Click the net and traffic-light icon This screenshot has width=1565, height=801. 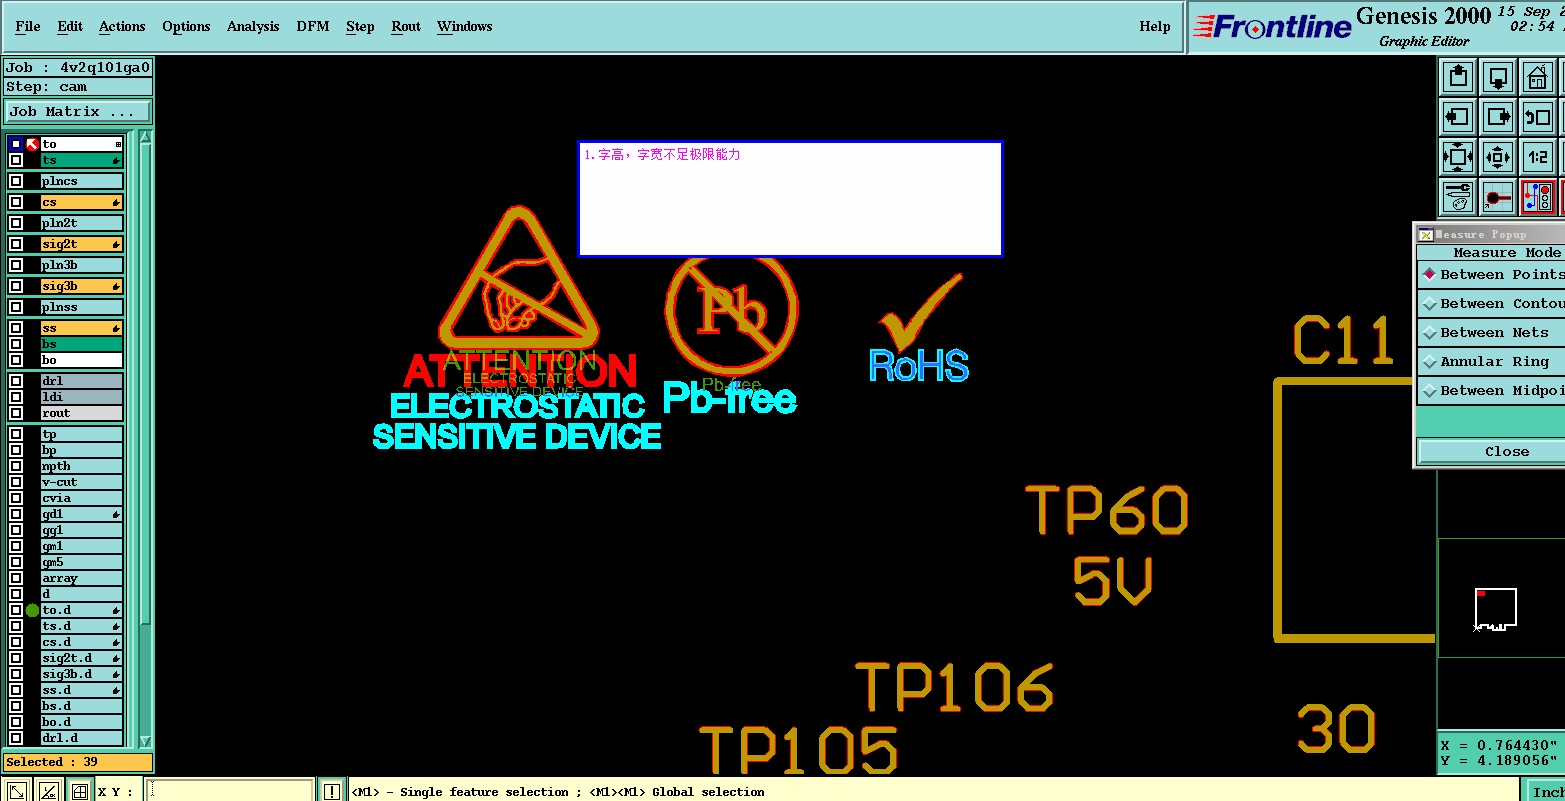1538,197
